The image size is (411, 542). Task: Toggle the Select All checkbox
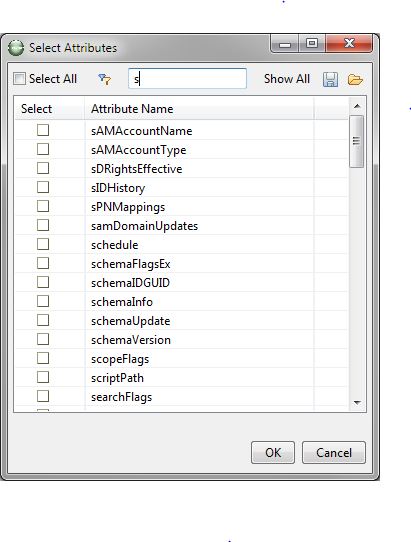click(19, 79)
